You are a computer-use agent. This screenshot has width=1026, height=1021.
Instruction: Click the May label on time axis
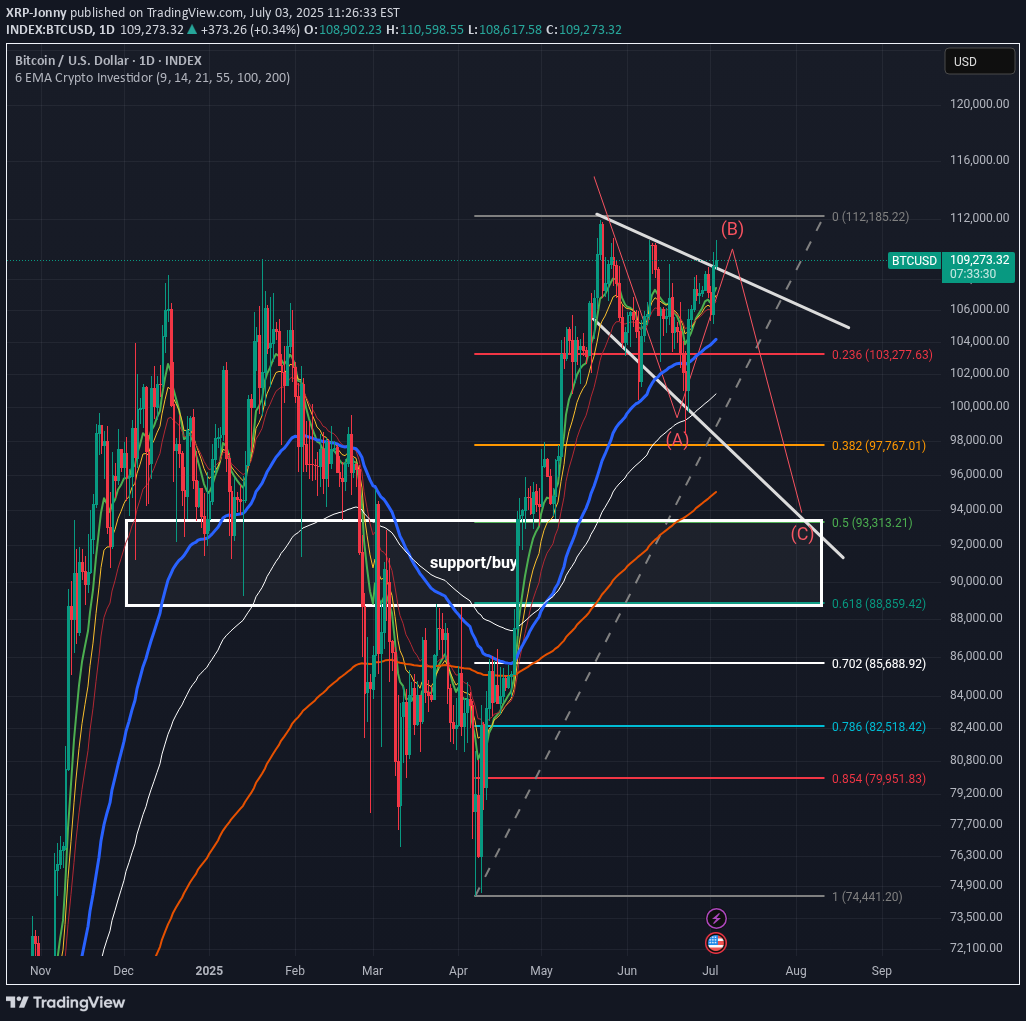click(x=541, y=971)
